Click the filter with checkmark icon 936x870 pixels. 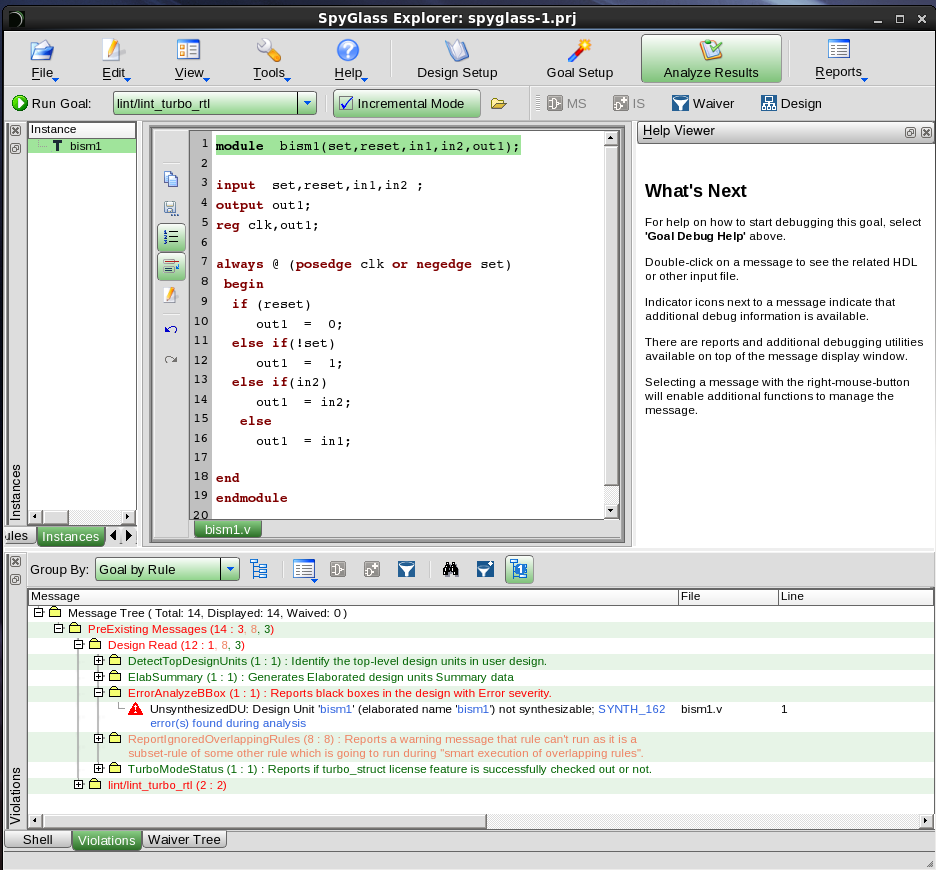485,570
